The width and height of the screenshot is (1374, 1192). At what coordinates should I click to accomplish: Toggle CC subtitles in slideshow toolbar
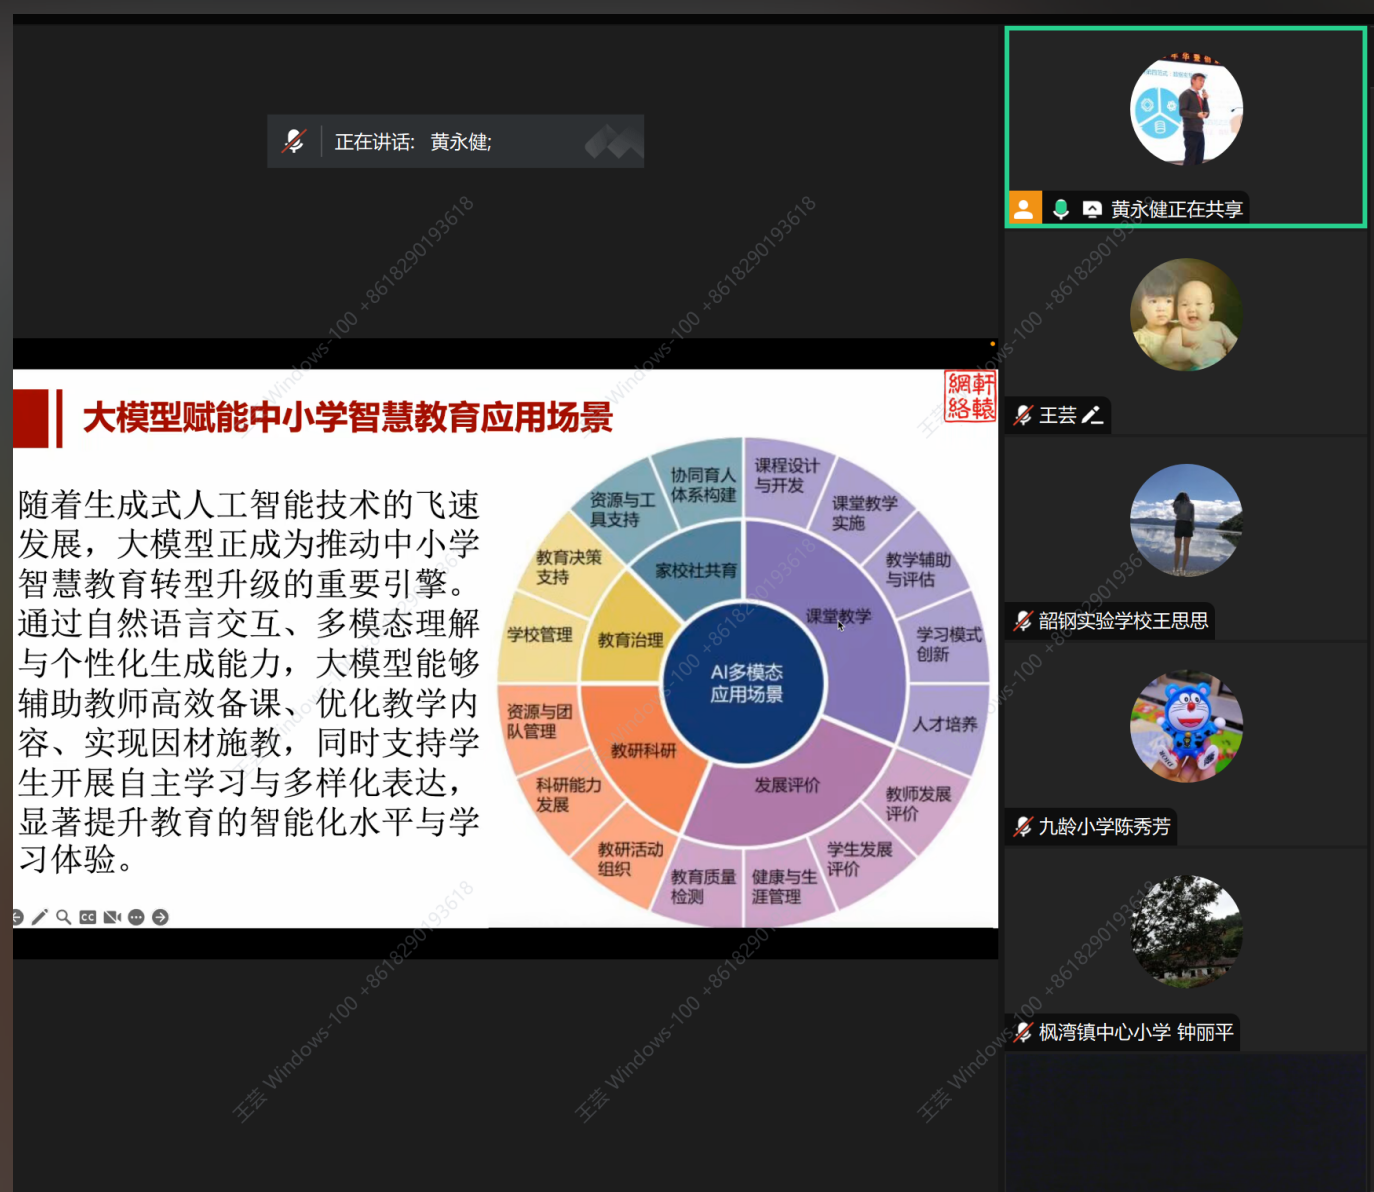88,917
